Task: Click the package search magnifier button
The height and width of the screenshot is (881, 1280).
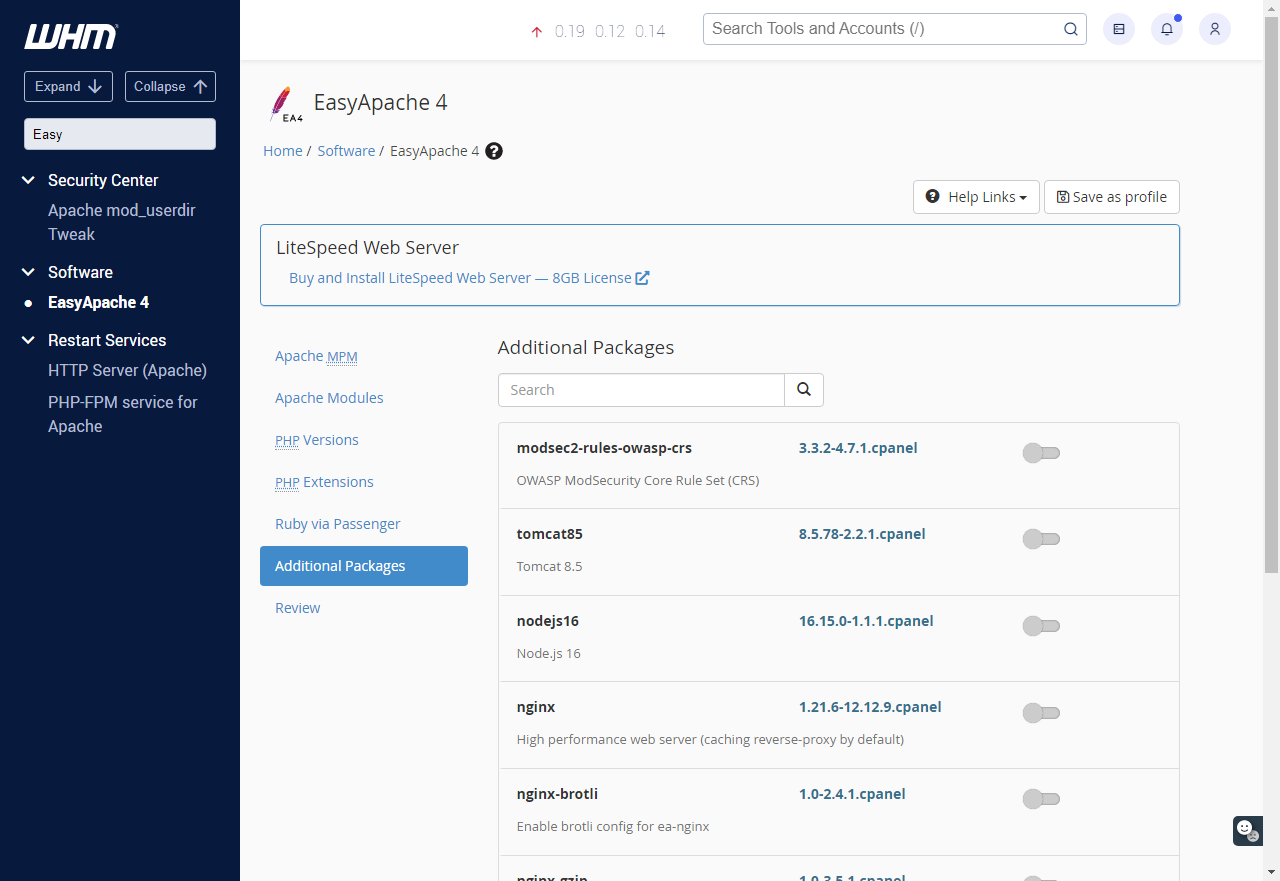Action: point(804,390)
